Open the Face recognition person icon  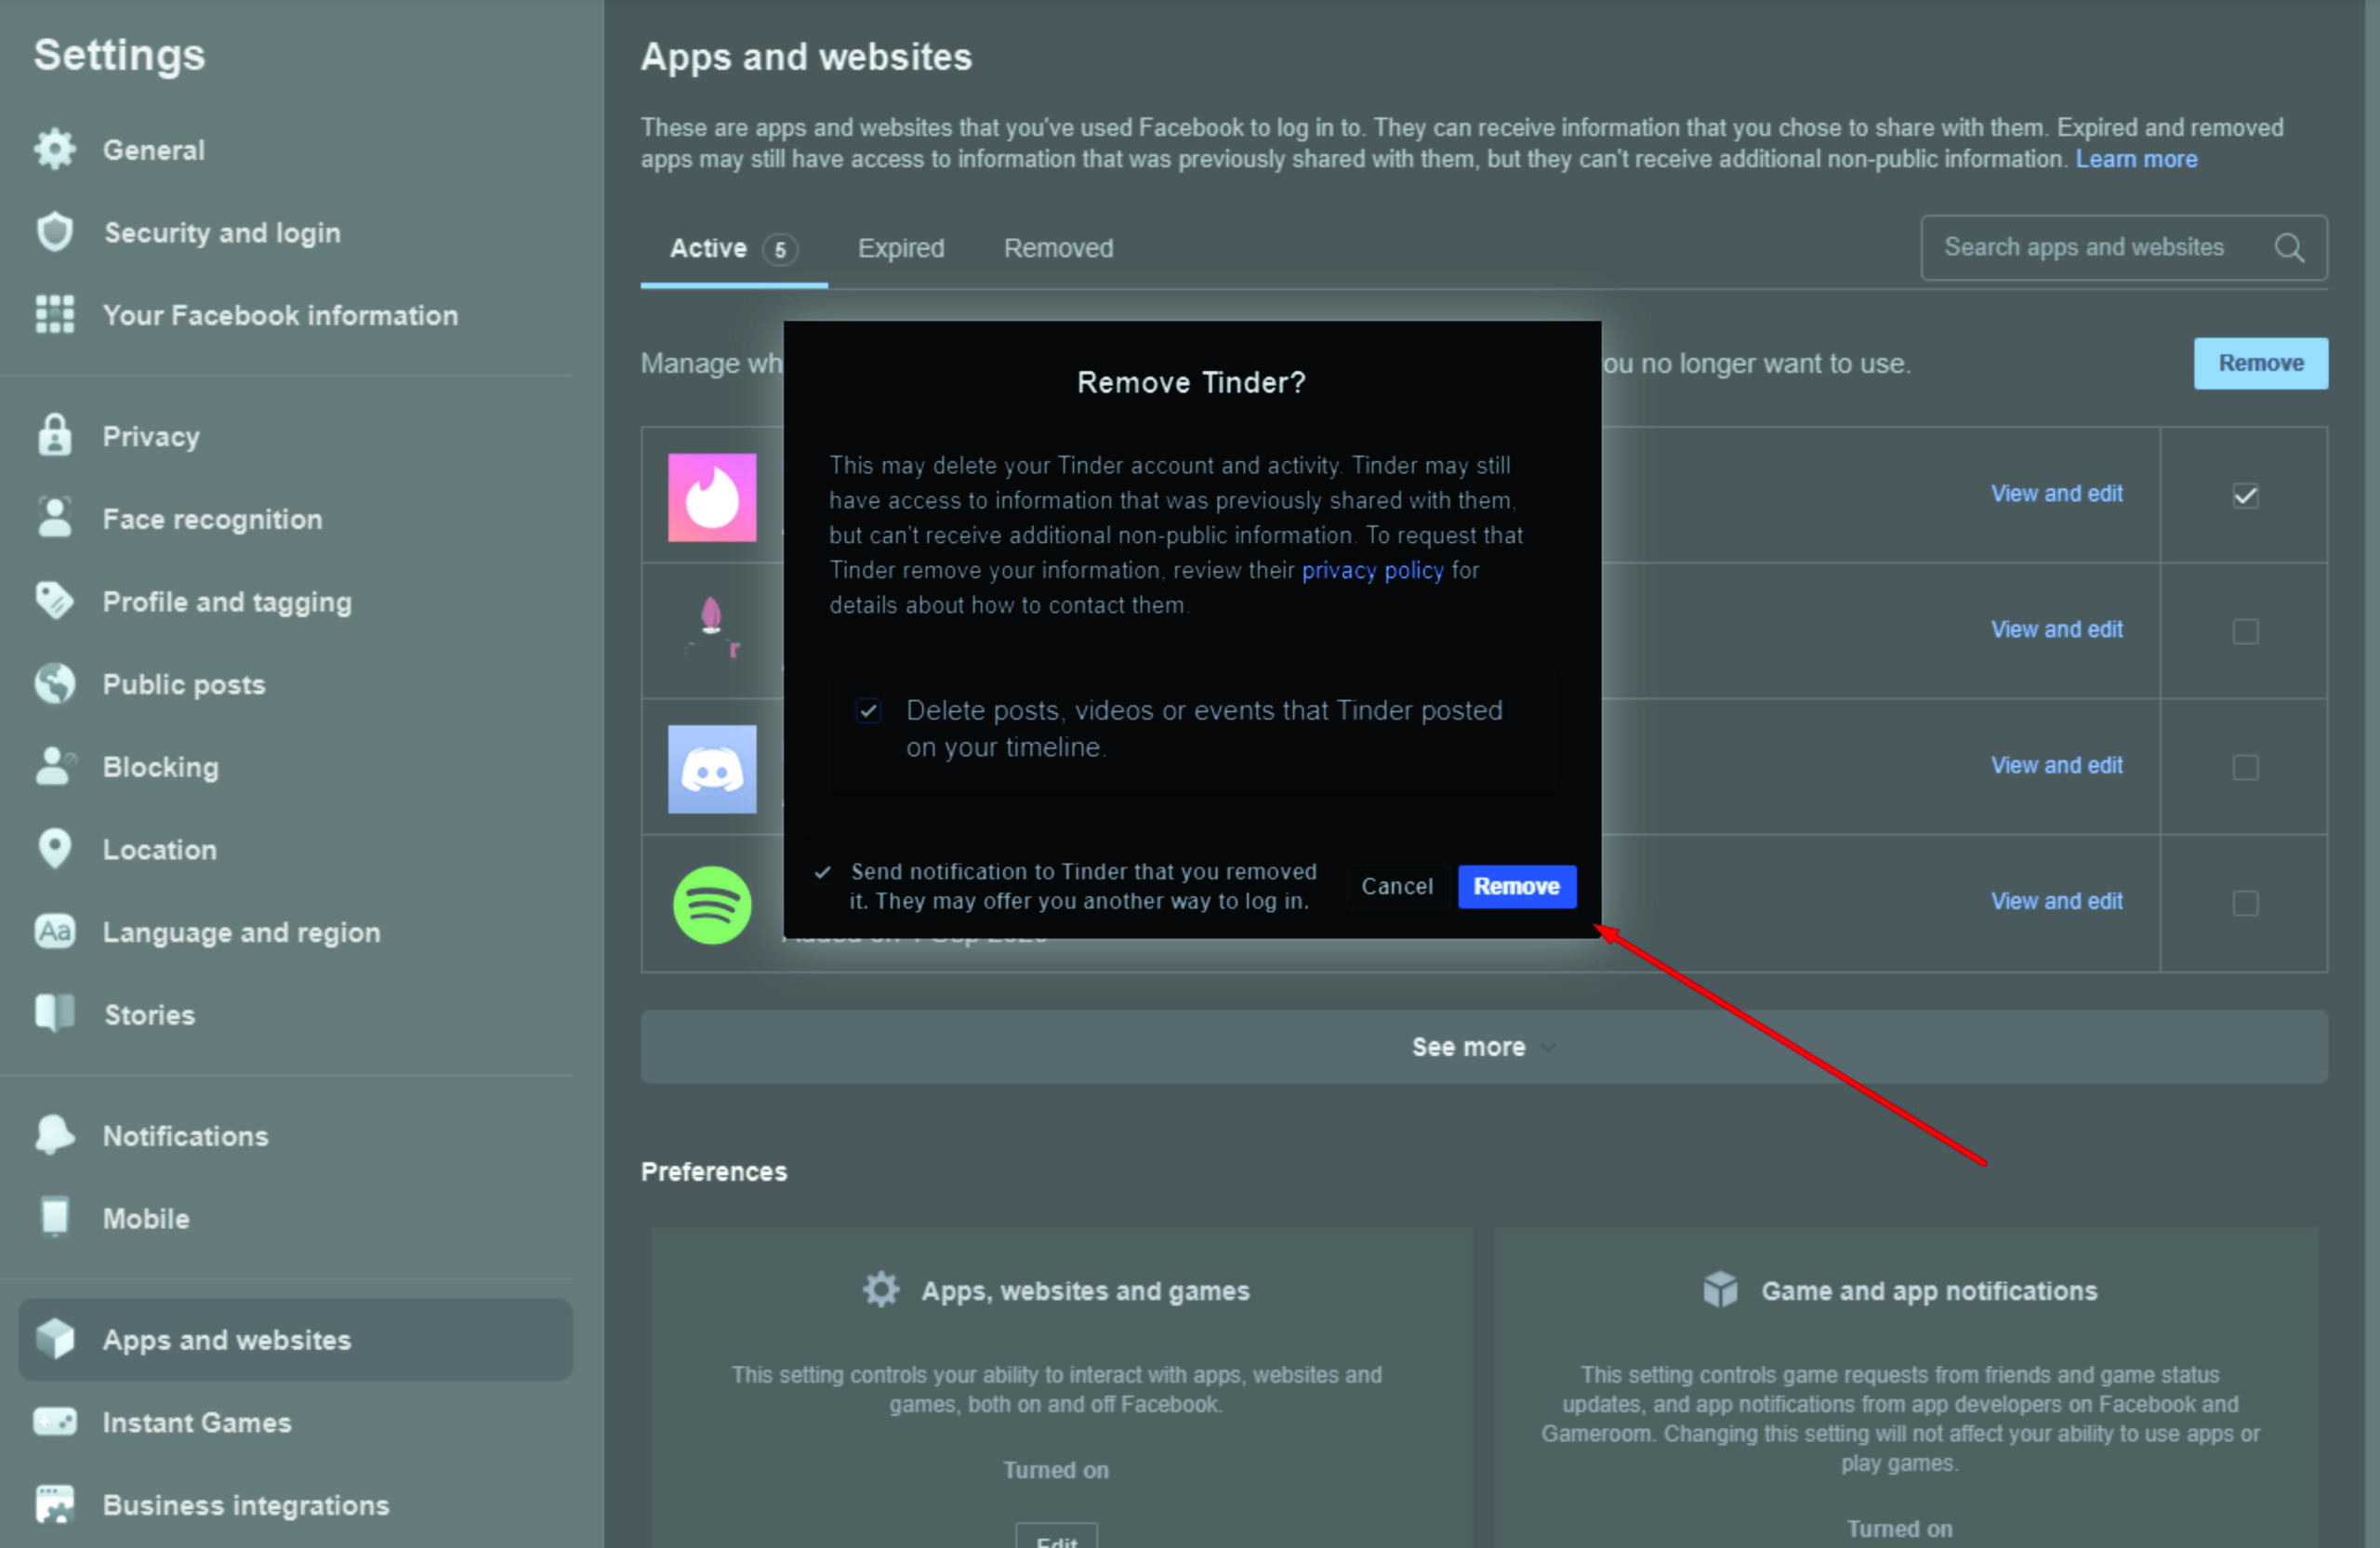click(x=55, y=518)
